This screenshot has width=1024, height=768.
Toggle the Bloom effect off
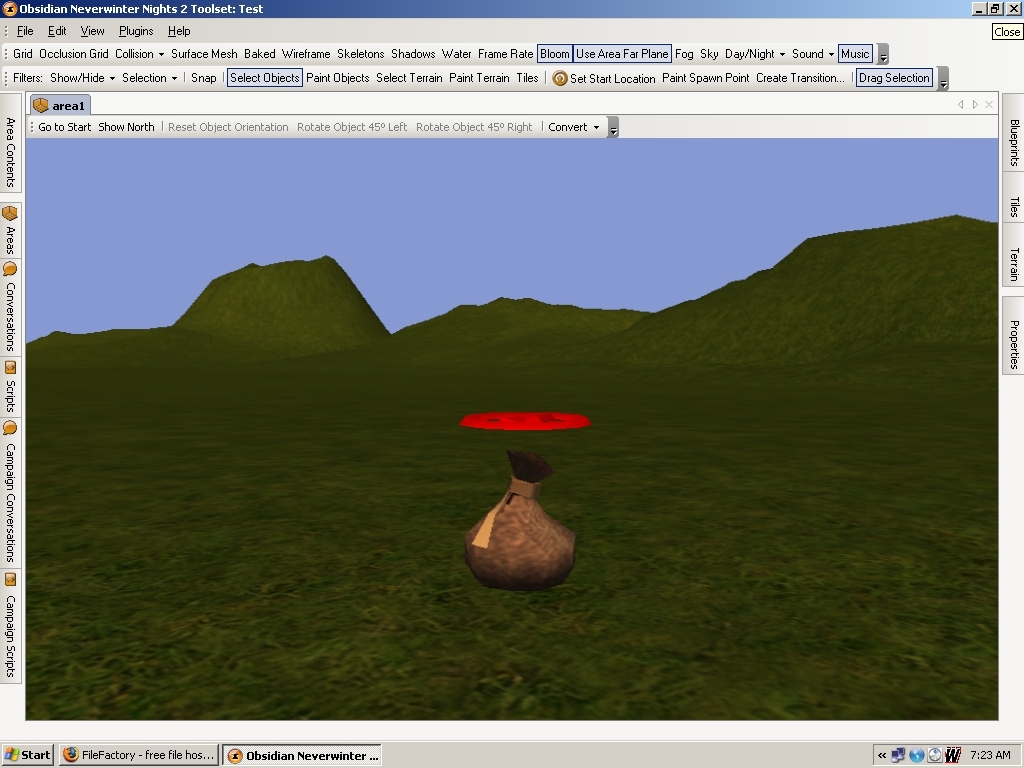click(554, 54)
